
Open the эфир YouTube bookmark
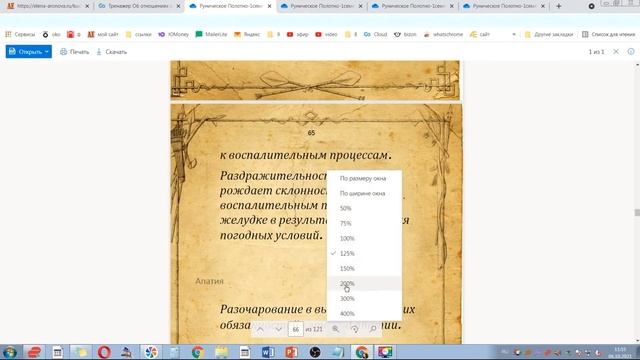click(298, 34)
